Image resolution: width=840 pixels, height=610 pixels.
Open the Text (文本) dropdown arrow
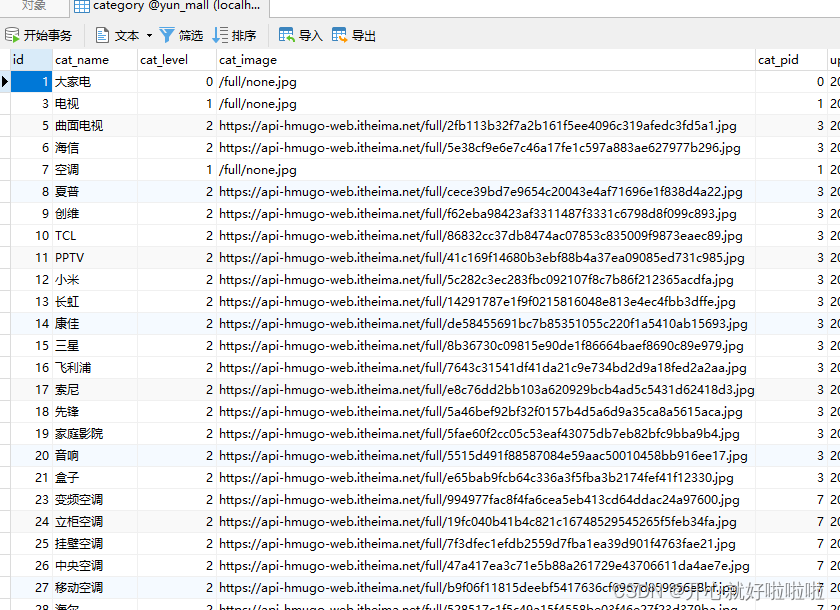[x=149, y=36]
